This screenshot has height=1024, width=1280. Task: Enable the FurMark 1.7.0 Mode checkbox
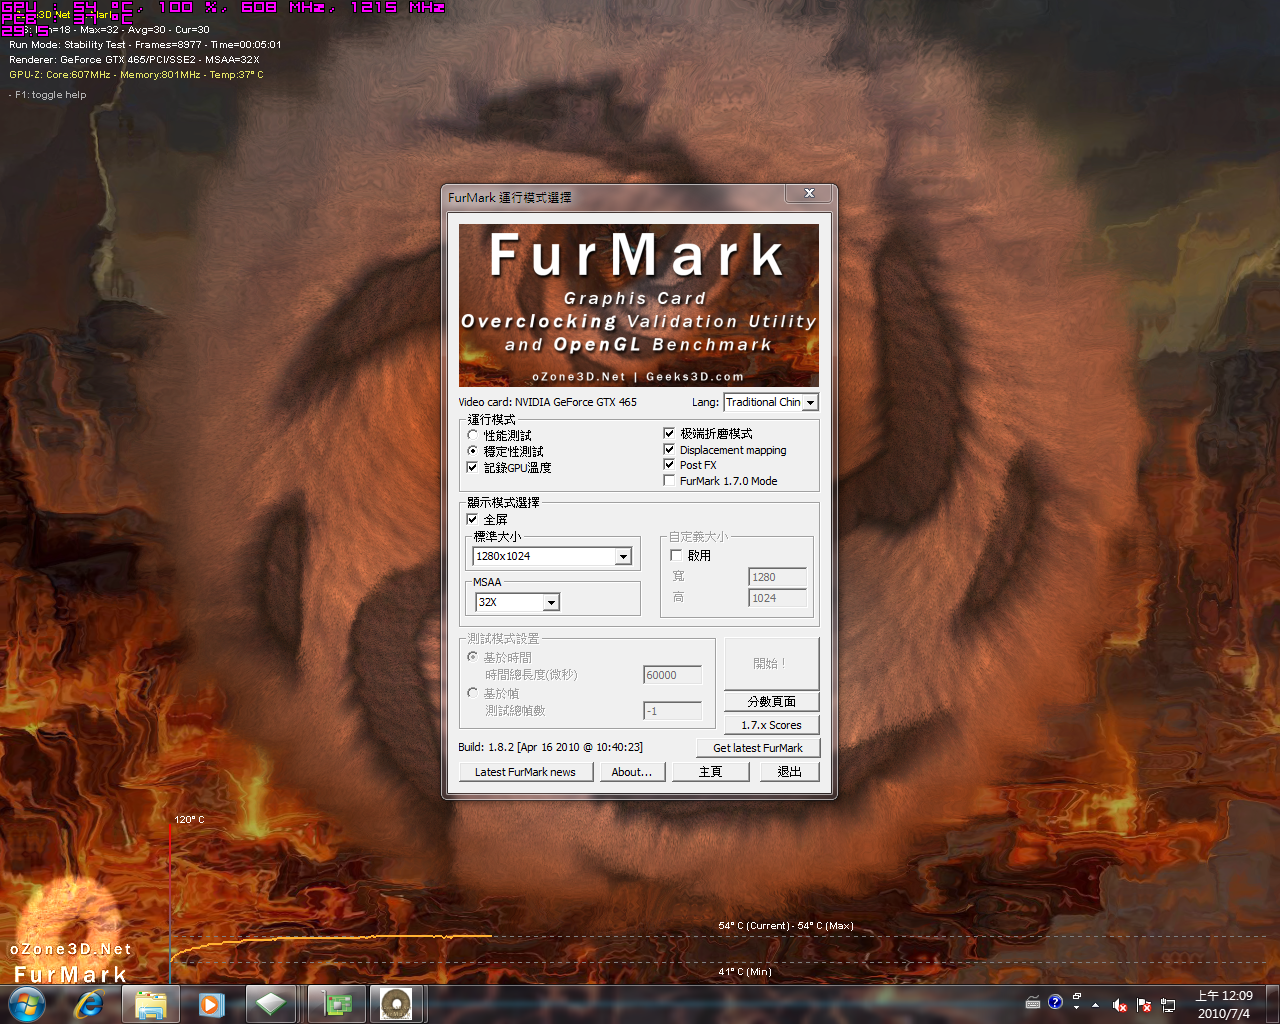tap(669, 480)
